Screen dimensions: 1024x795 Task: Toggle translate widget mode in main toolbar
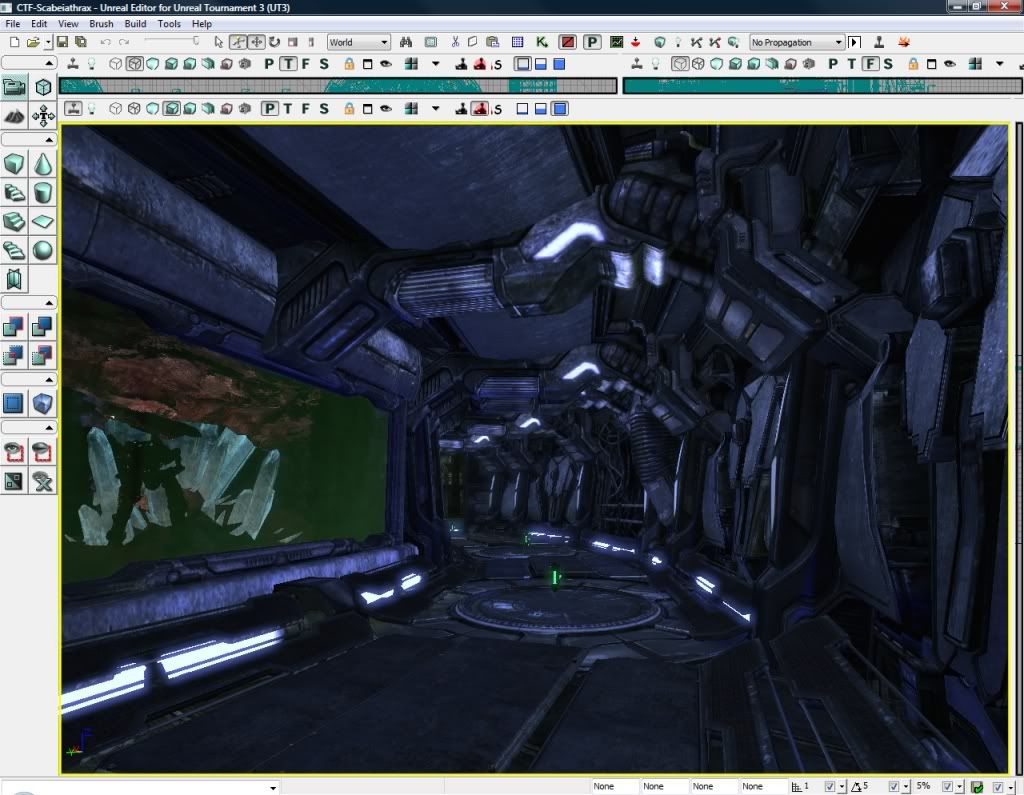(257, 42)
